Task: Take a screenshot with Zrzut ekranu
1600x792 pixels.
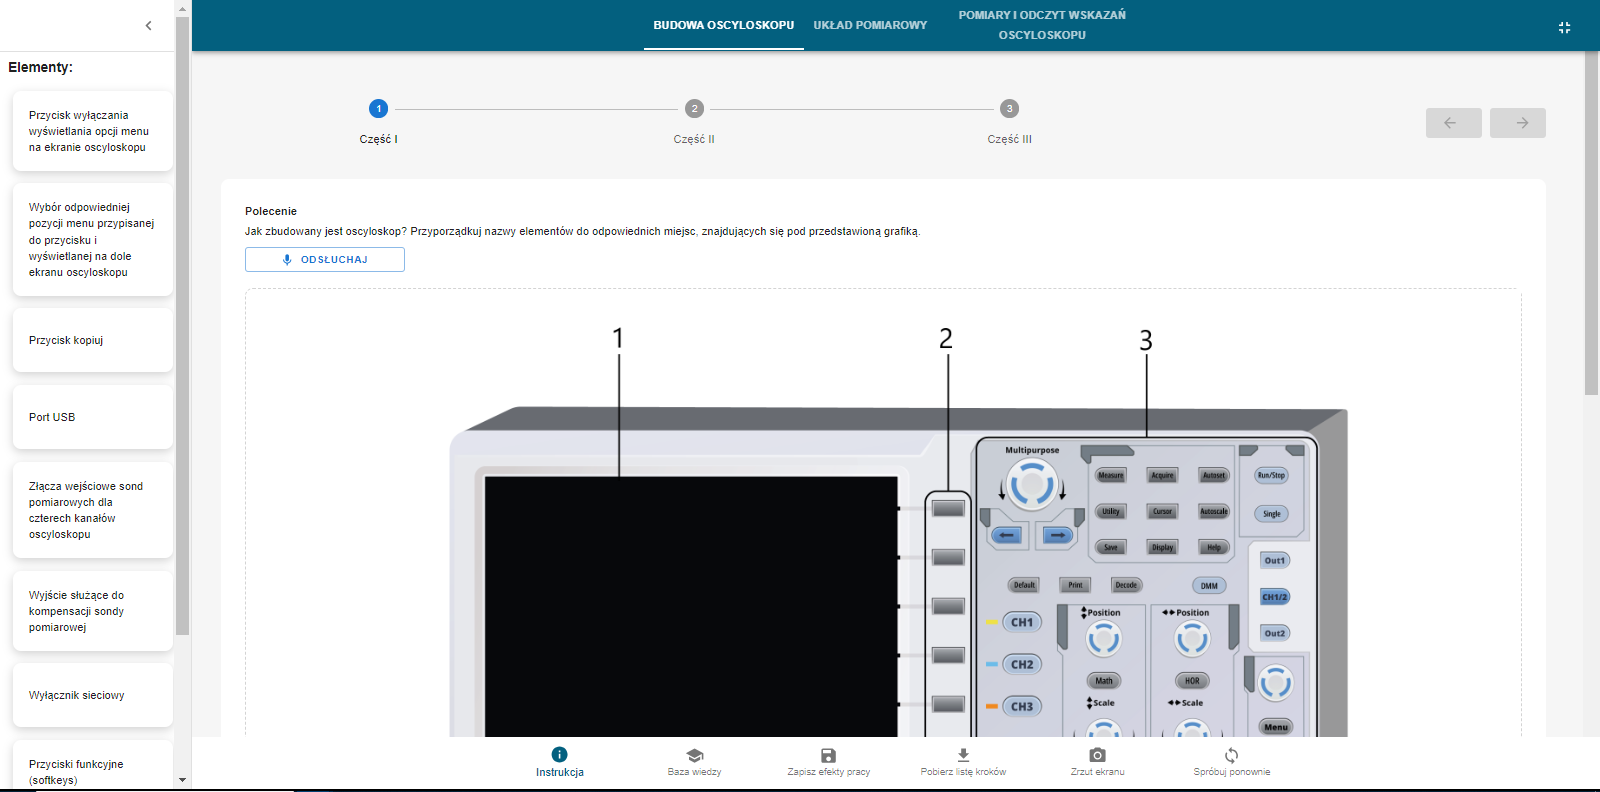Action: pyautogui.click(x=1097, y=755)
